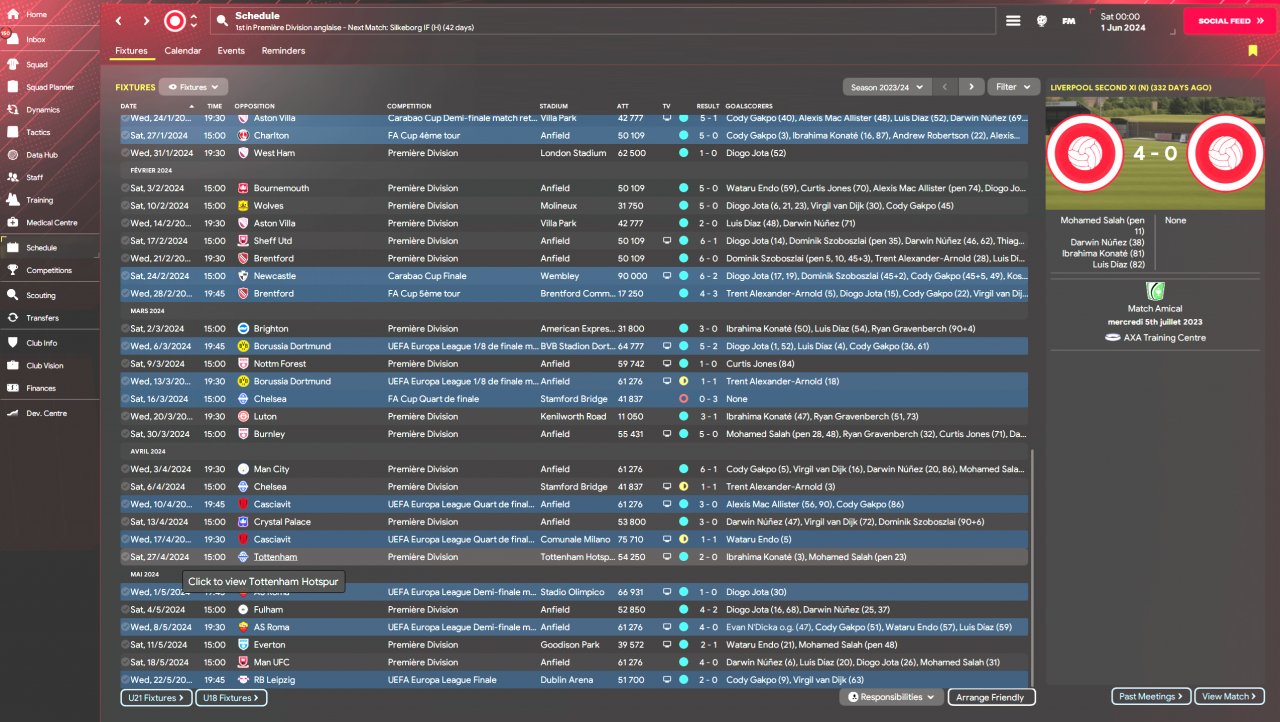Click the Man City club badge in the fixtures list
Viewport: 1280px width, 722px height.
point(244,469)
